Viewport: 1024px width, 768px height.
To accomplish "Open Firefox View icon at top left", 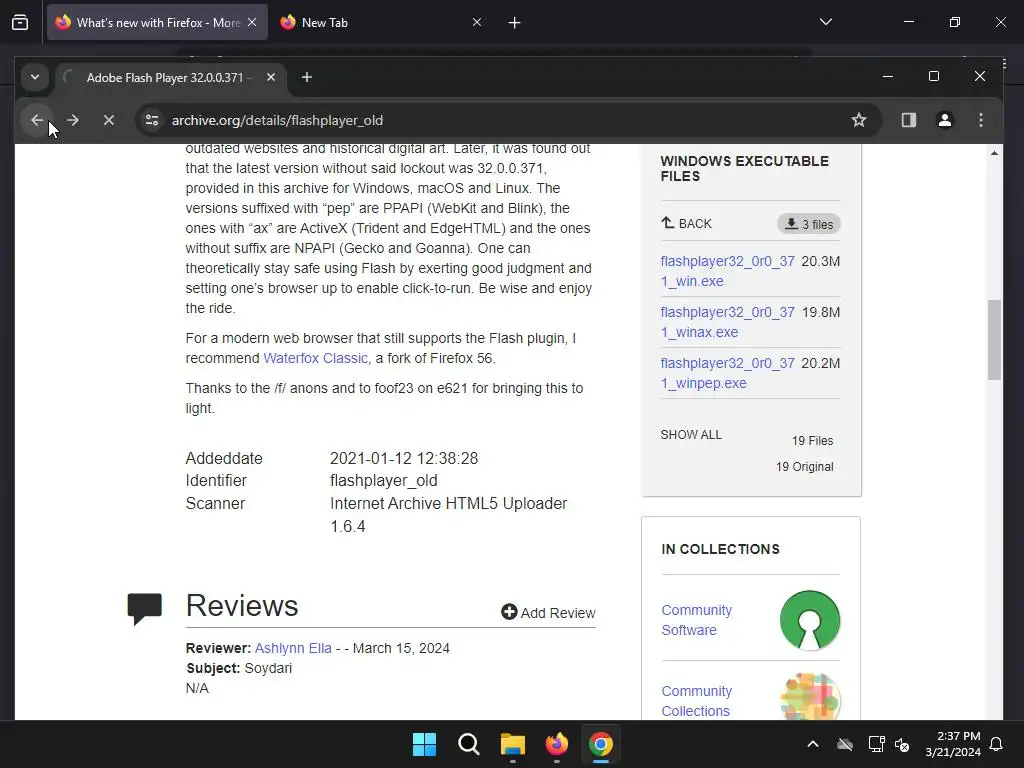I will pyautogui.click(x=20, y=22).
